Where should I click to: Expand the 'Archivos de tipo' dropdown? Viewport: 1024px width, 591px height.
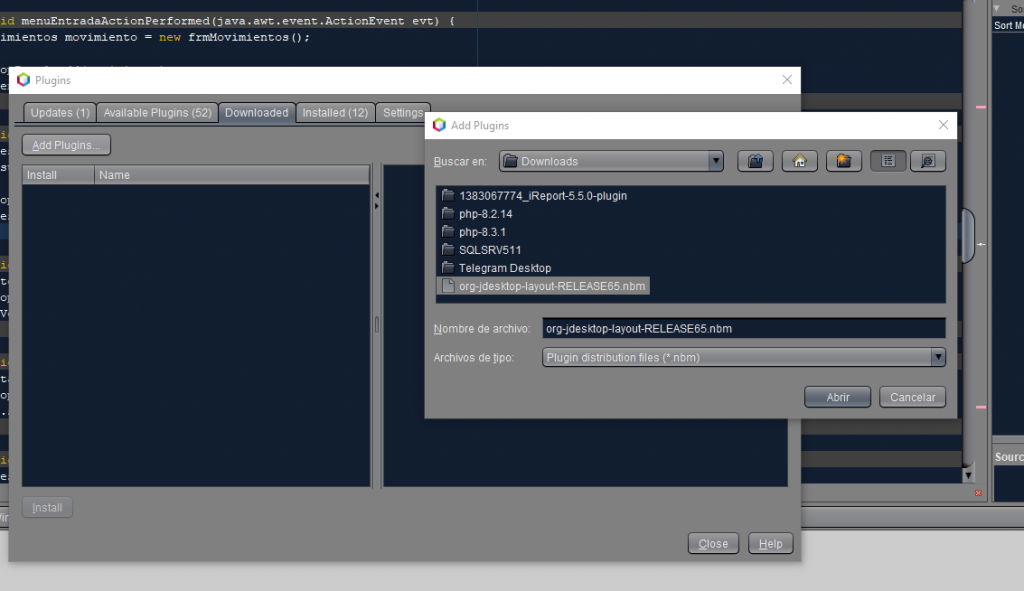click(x=937, y=357)
